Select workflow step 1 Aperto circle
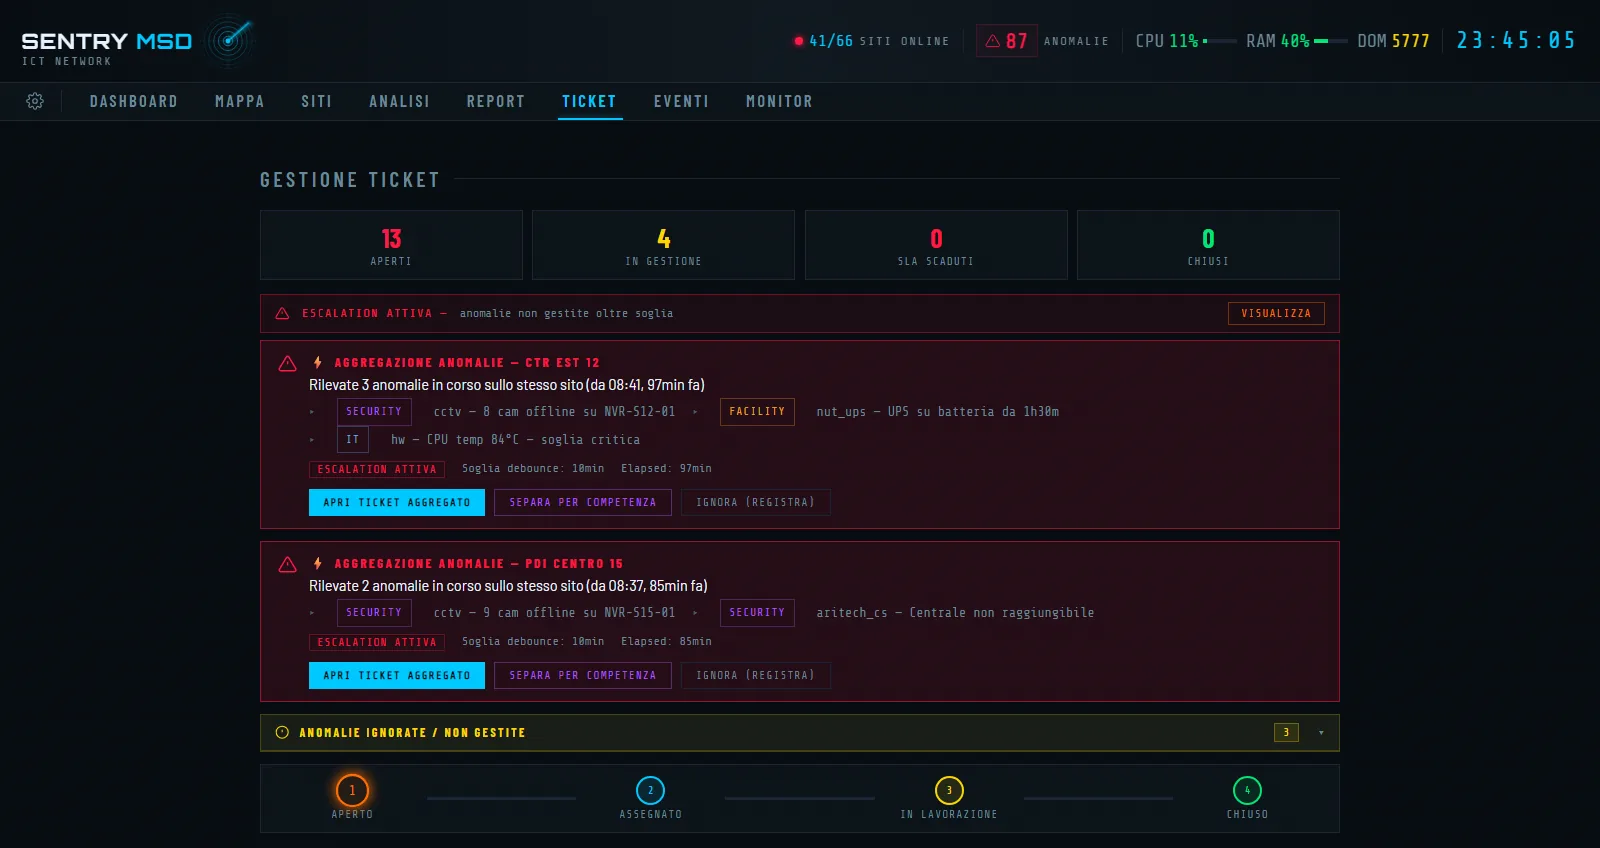1600x848 pixels. [x=352, y=790]
